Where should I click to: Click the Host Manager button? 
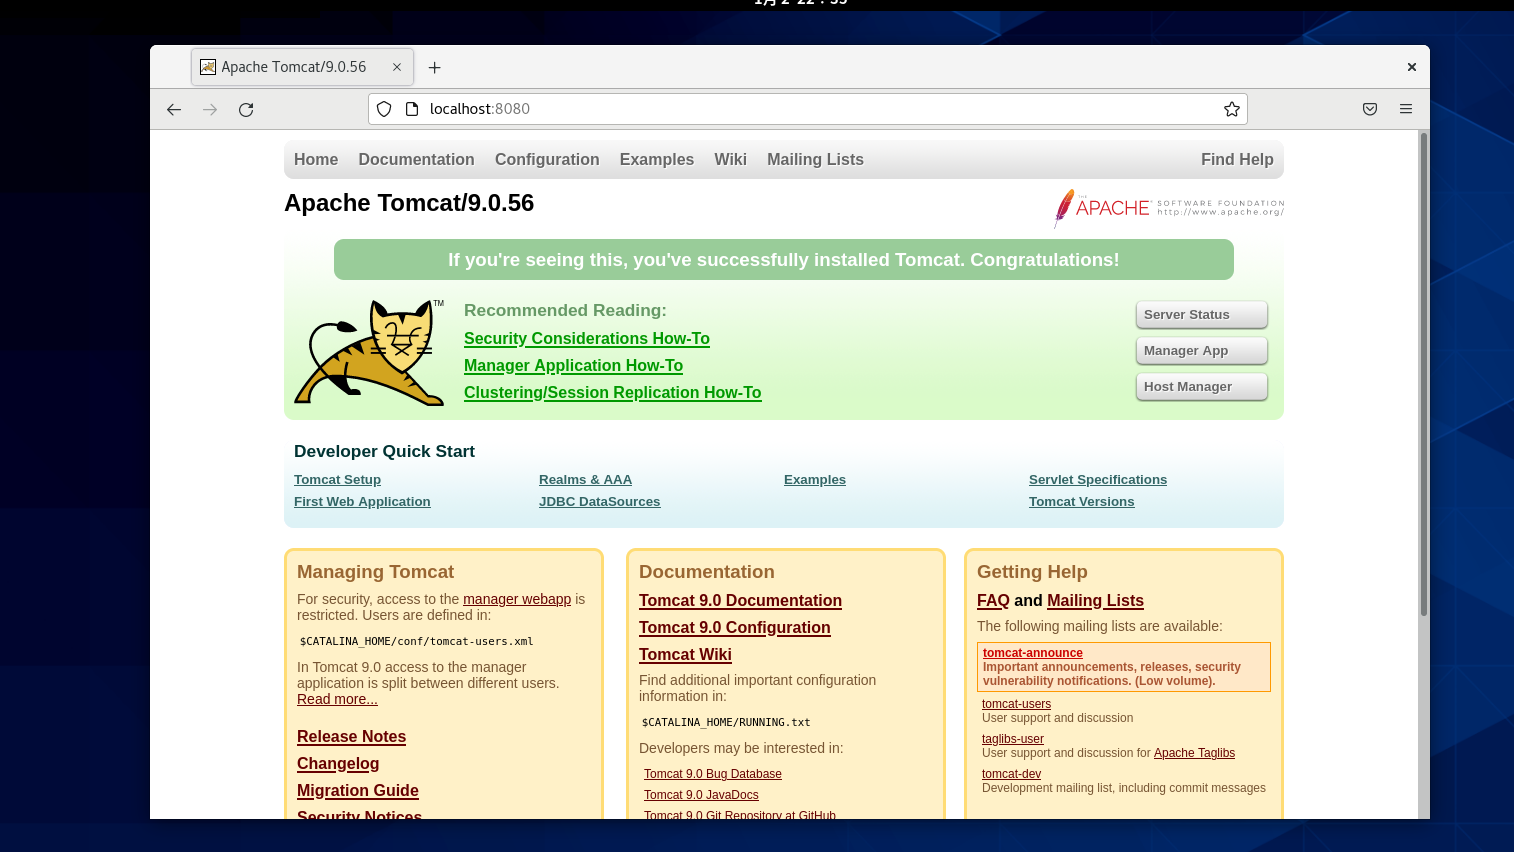pyautogui.click(x=1202, y=387)
